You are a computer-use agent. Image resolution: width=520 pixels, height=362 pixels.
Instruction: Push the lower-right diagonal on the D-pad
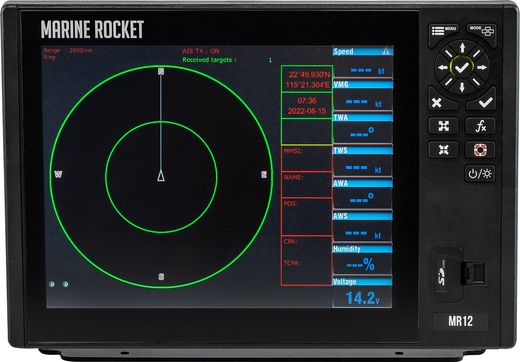pos(476,82)
